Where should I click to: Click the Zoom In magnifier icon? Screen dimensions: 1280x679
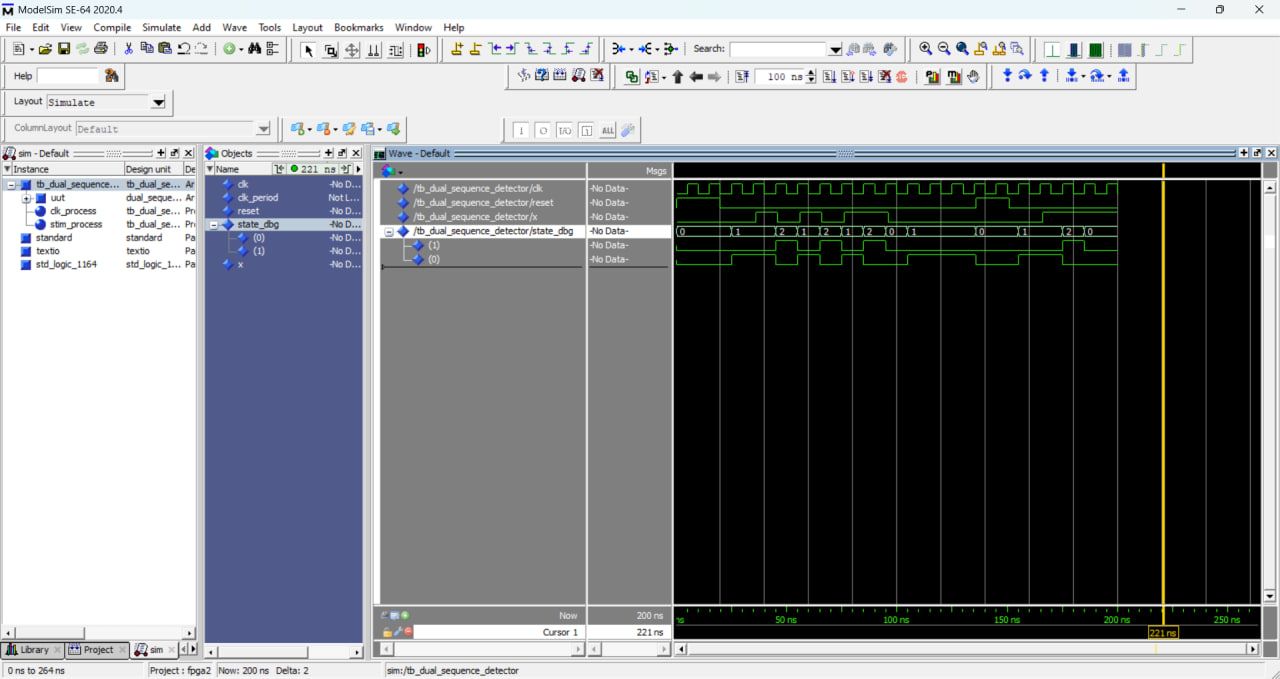pos(926,49)
